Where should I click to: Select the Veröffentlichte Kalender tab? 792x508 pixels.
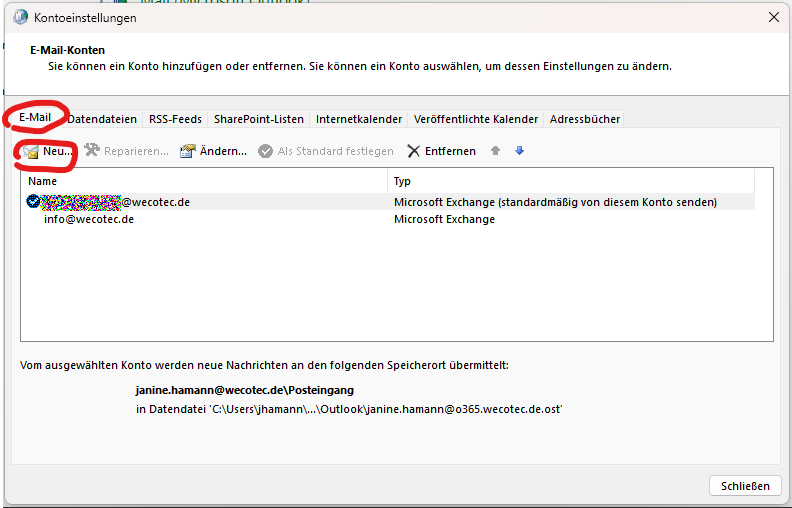476,119
